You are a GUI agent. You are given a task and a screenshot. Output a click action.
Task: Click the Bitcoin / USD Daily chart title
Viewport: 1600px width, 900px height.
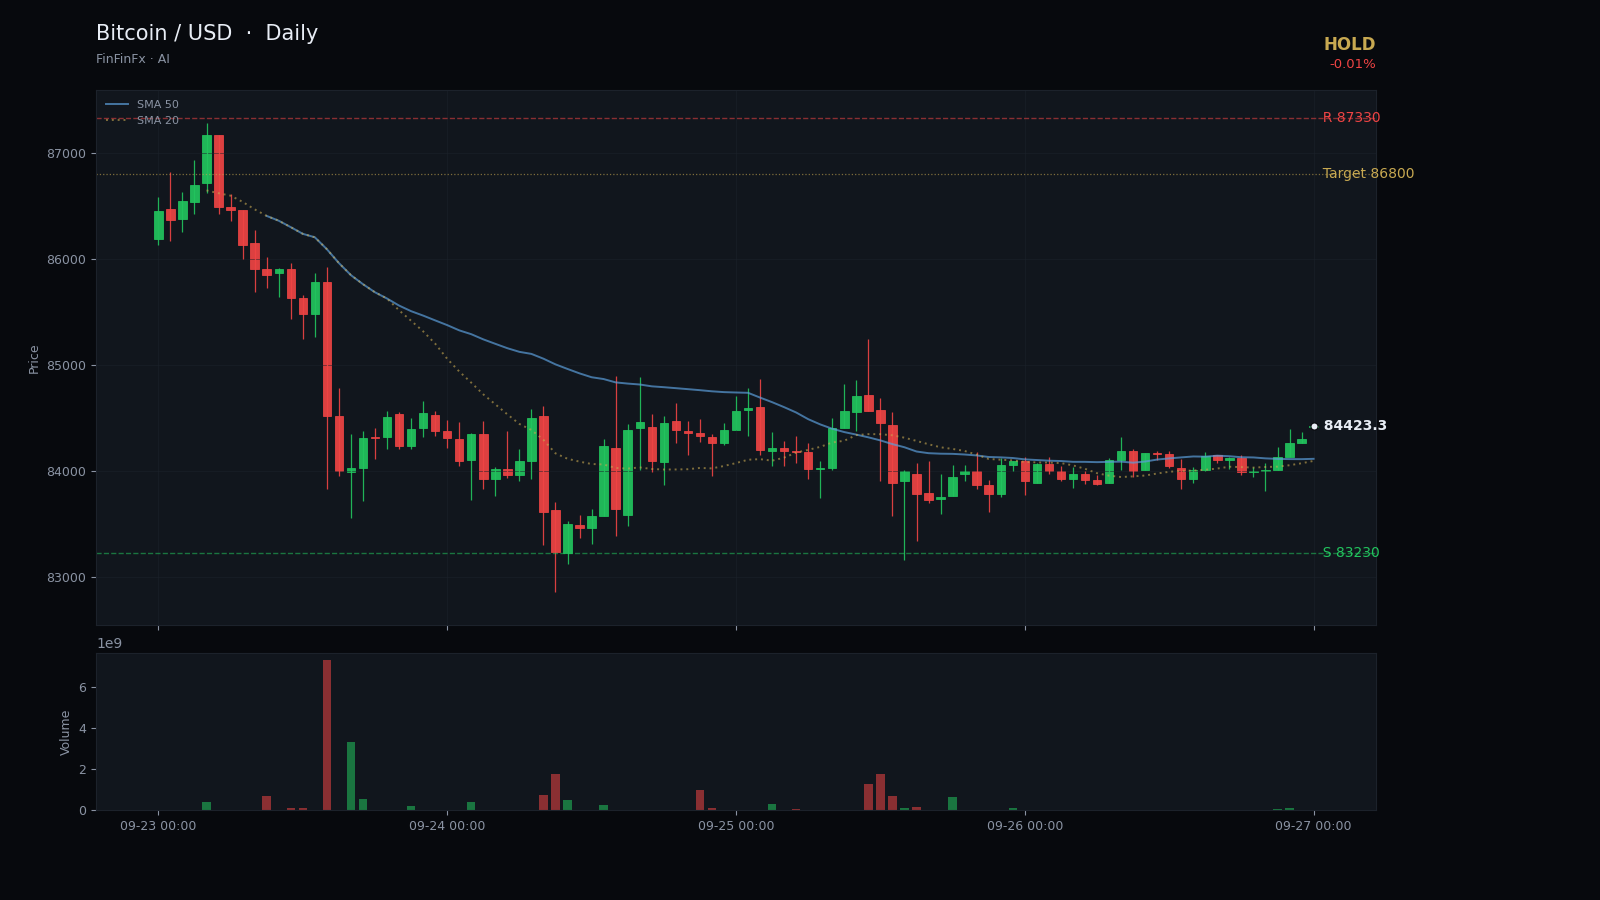[207, 34]
